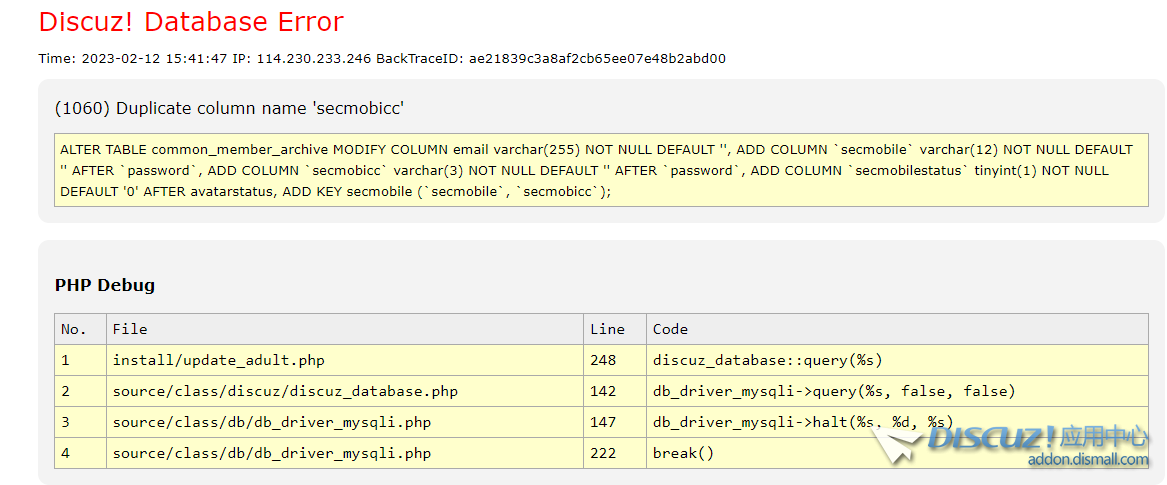Click the Duplicate column name error message

pyautogui.click(x=229, y=108)
